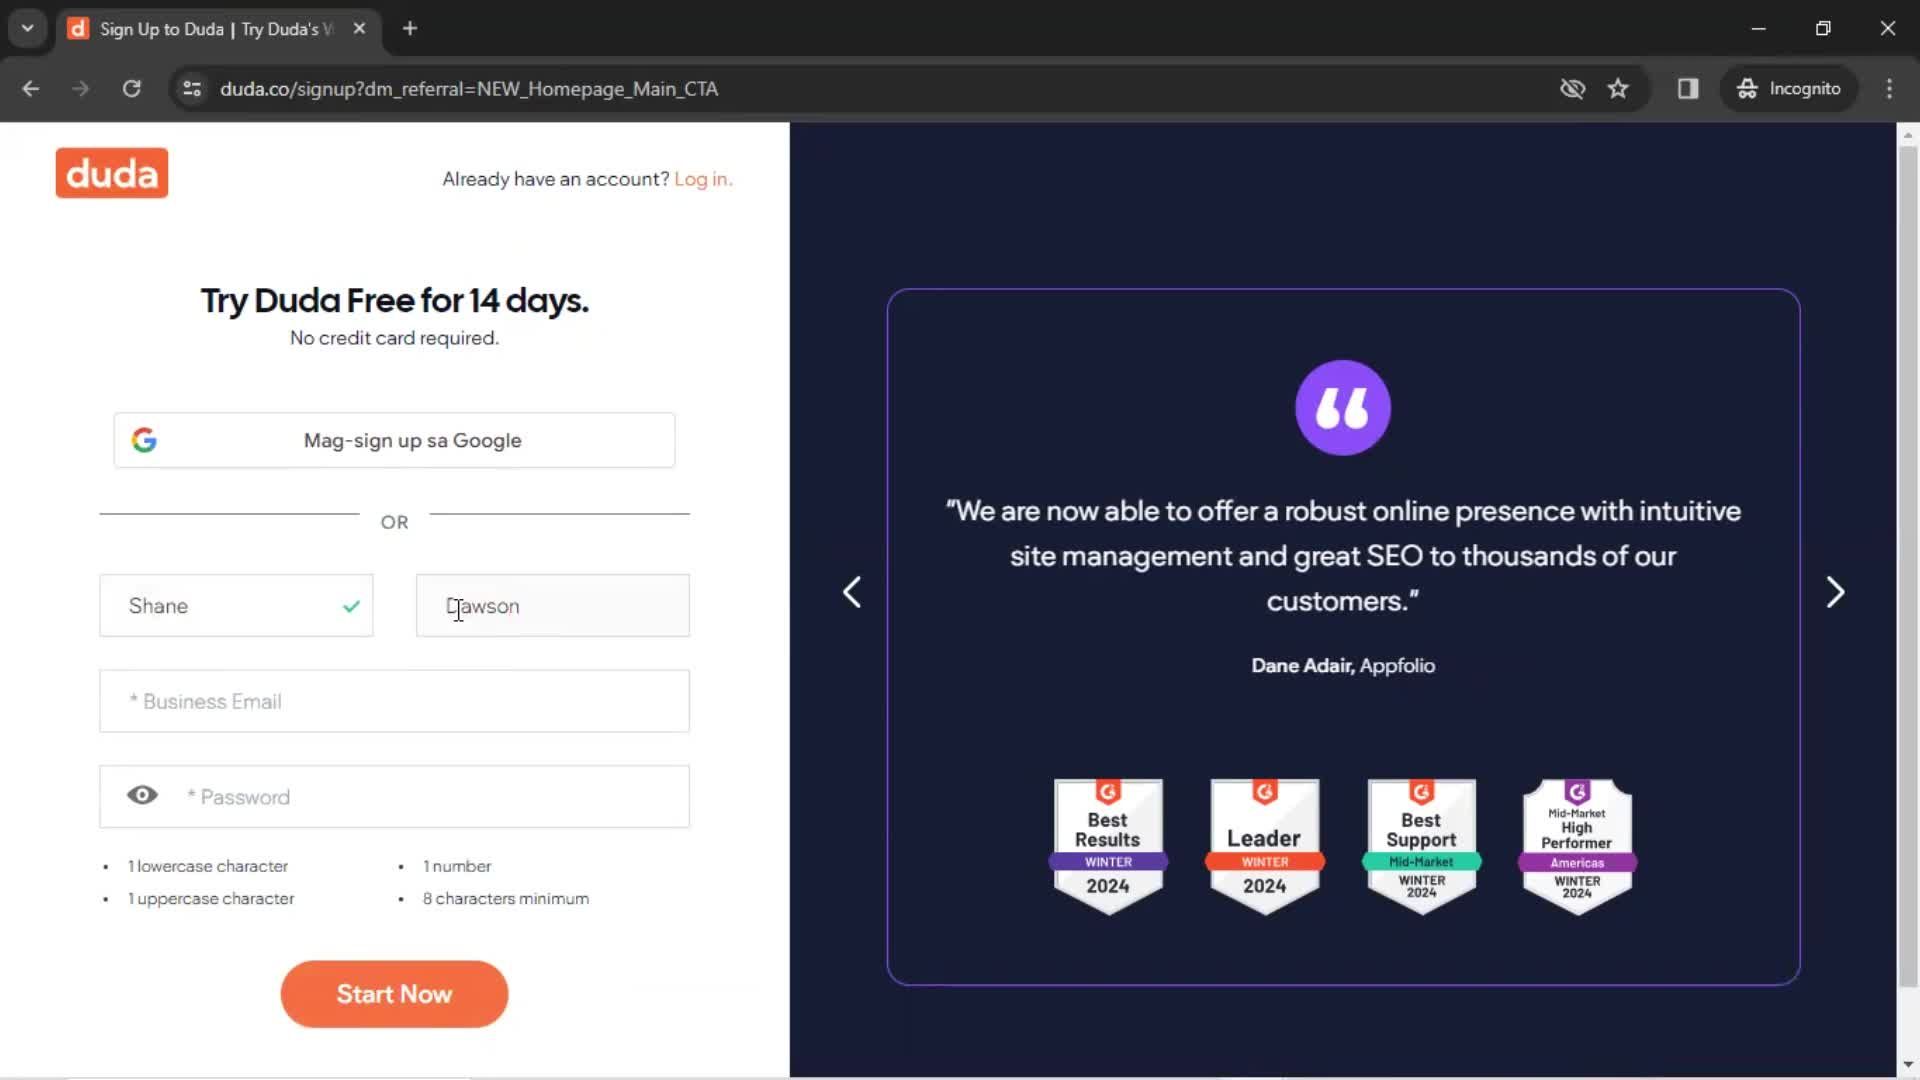
Task: Click the '1 lowercase character' requirement
Action: (x=208, y=866)
